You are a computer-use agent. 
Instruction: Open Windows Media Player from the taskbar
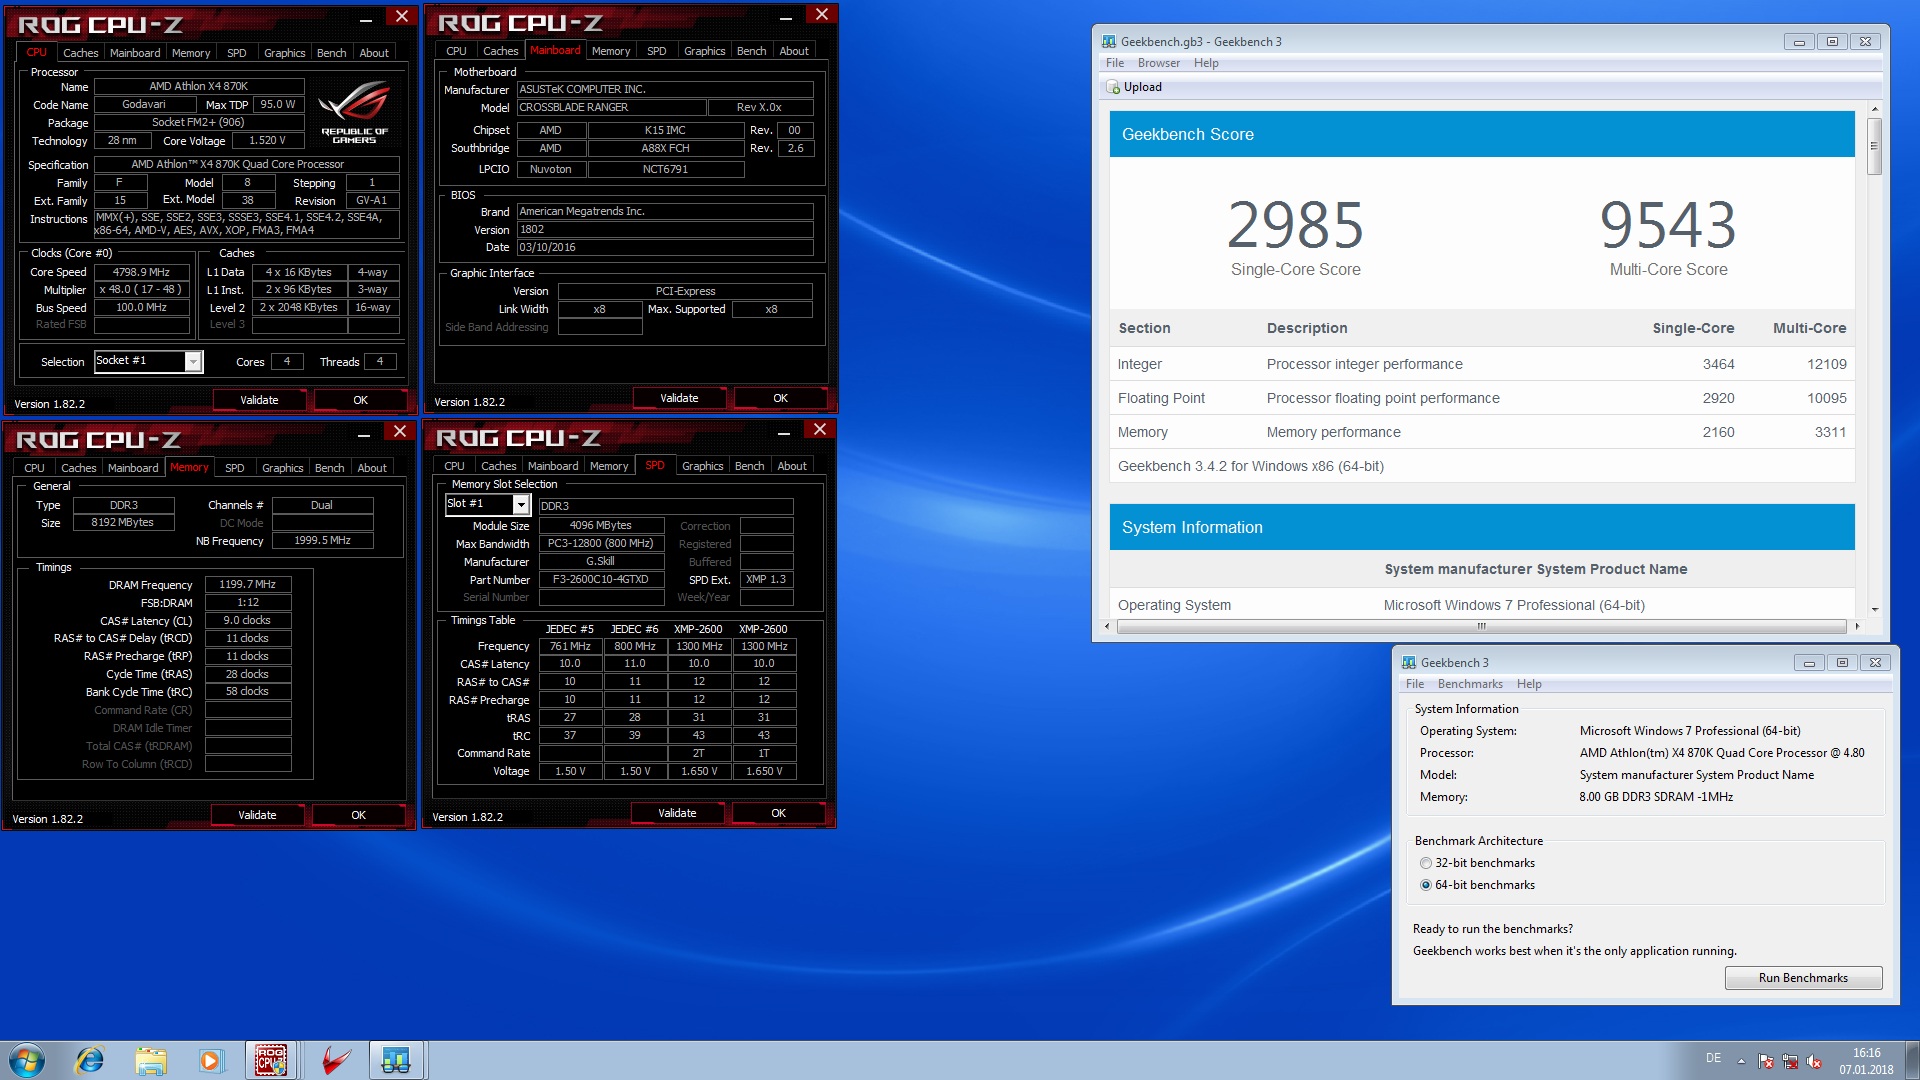(x=210, y=1060)
